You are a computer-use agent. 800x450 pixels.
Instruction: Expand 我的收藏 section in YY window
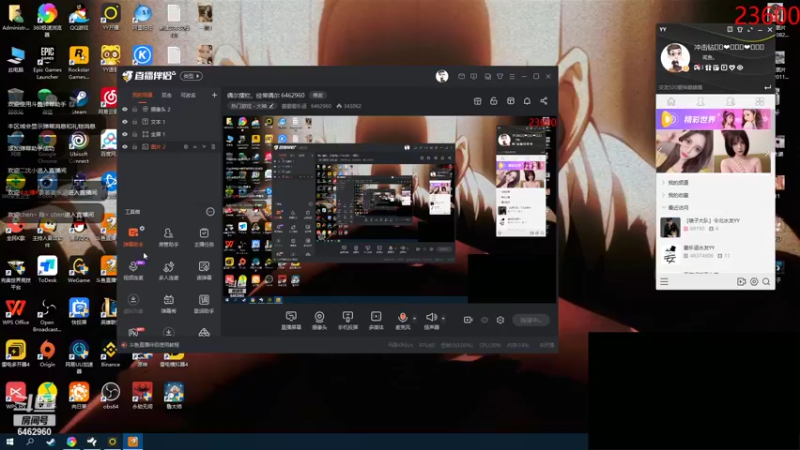pyautogui.click(x=676, y=195)
